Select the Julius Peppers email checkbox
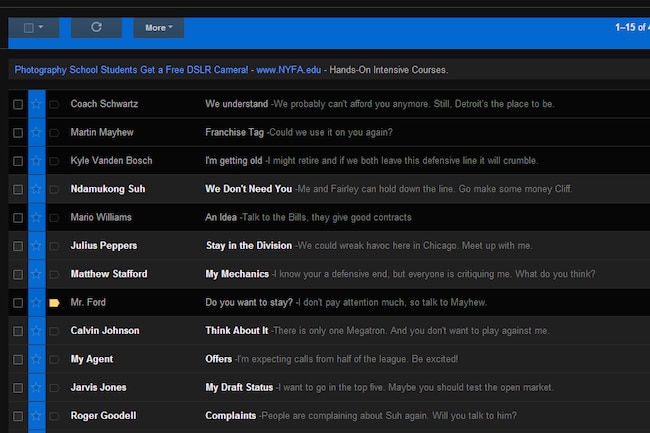This screenshot has height=433, width=650. [x=18, y=246]
